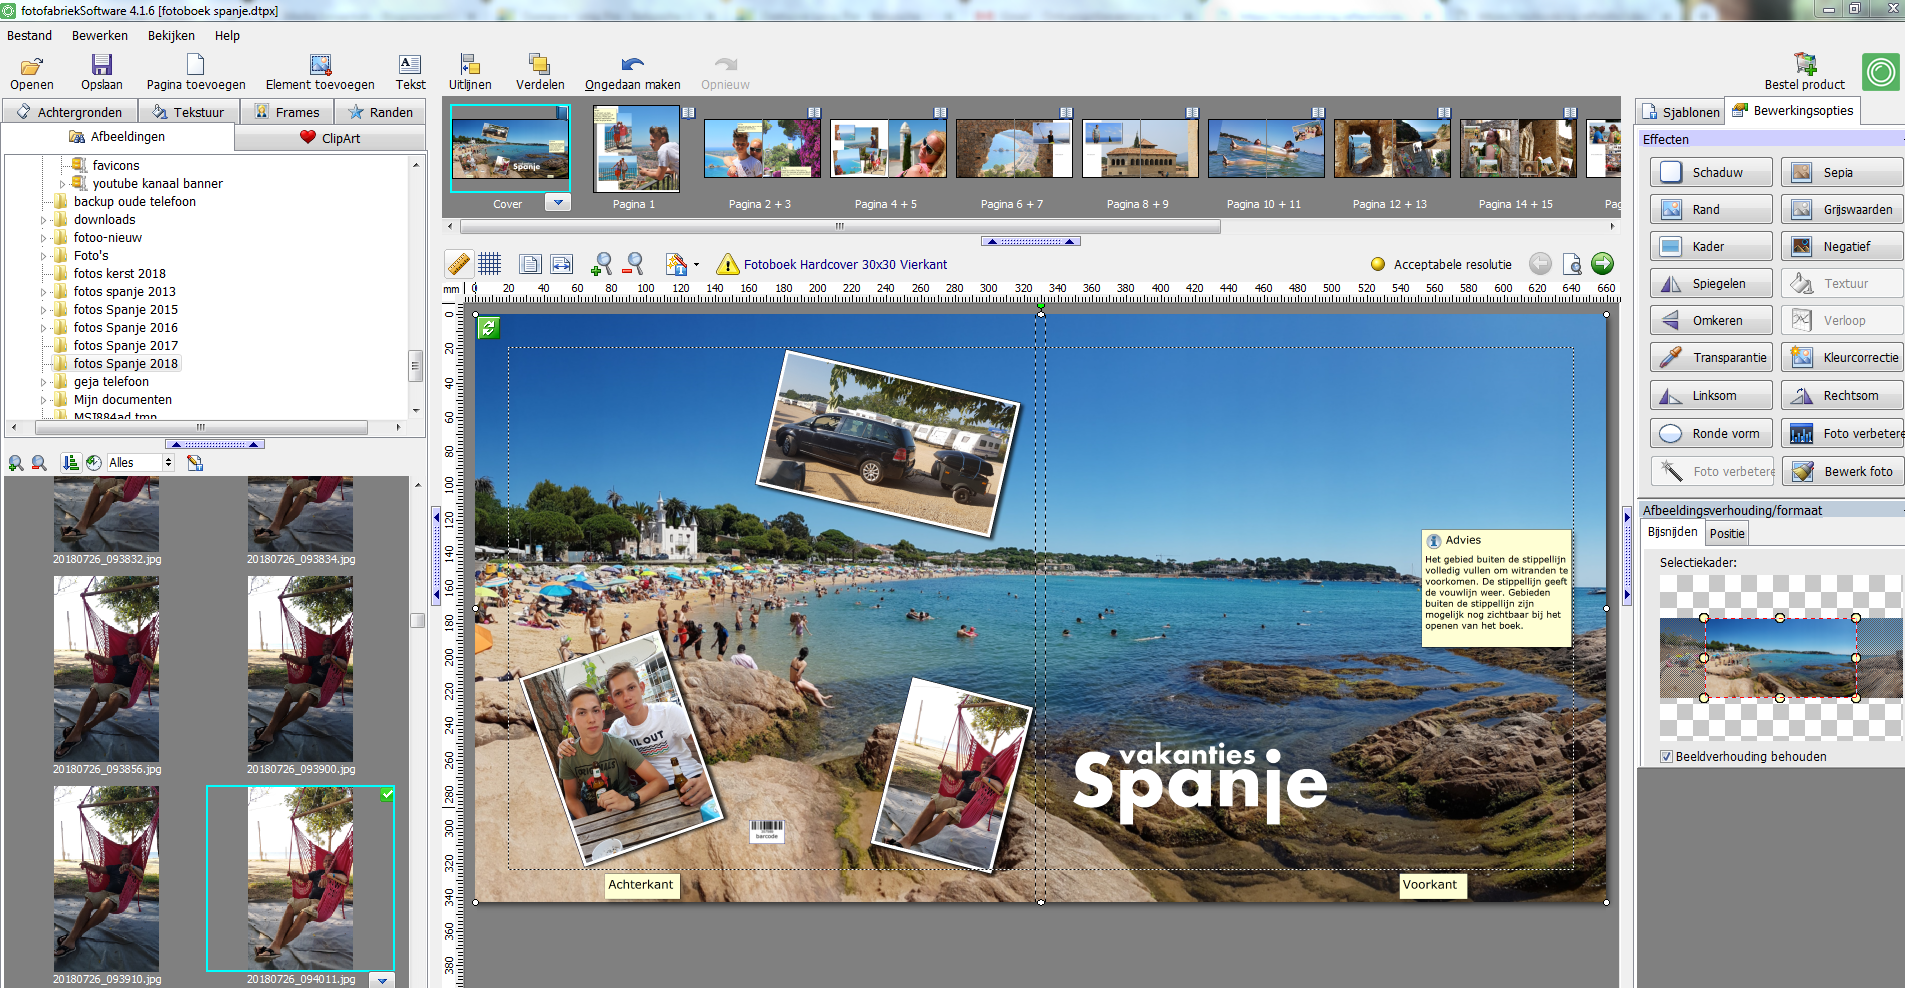Switch to the ClipArt tab
This screenshot has width=1905, height=988.
pyautogui.click(x=330, y=138)
